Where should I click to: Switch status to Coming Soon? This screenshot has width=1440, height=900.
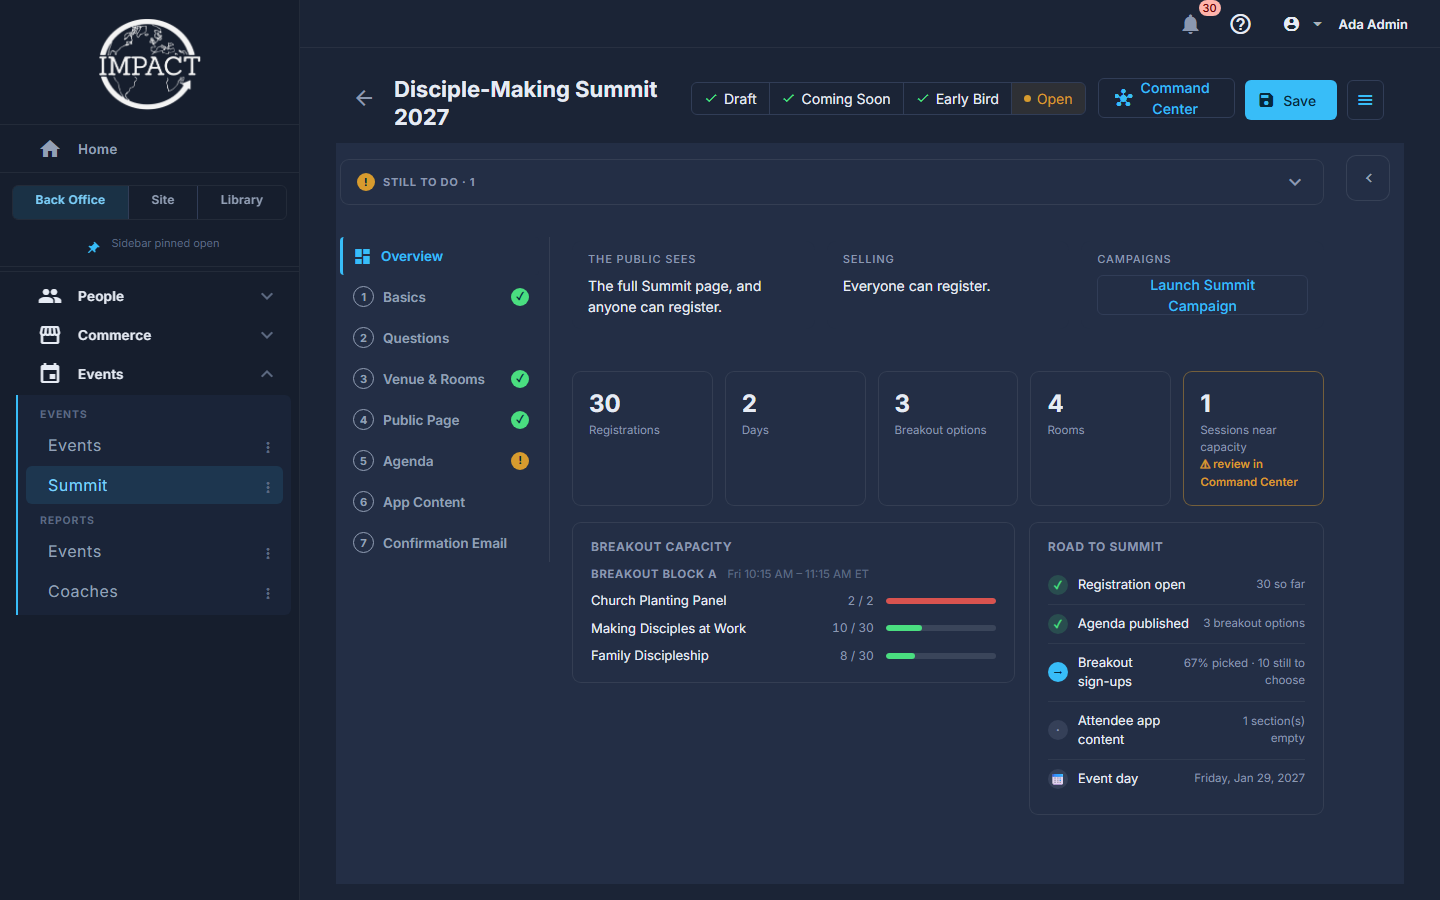836,99
